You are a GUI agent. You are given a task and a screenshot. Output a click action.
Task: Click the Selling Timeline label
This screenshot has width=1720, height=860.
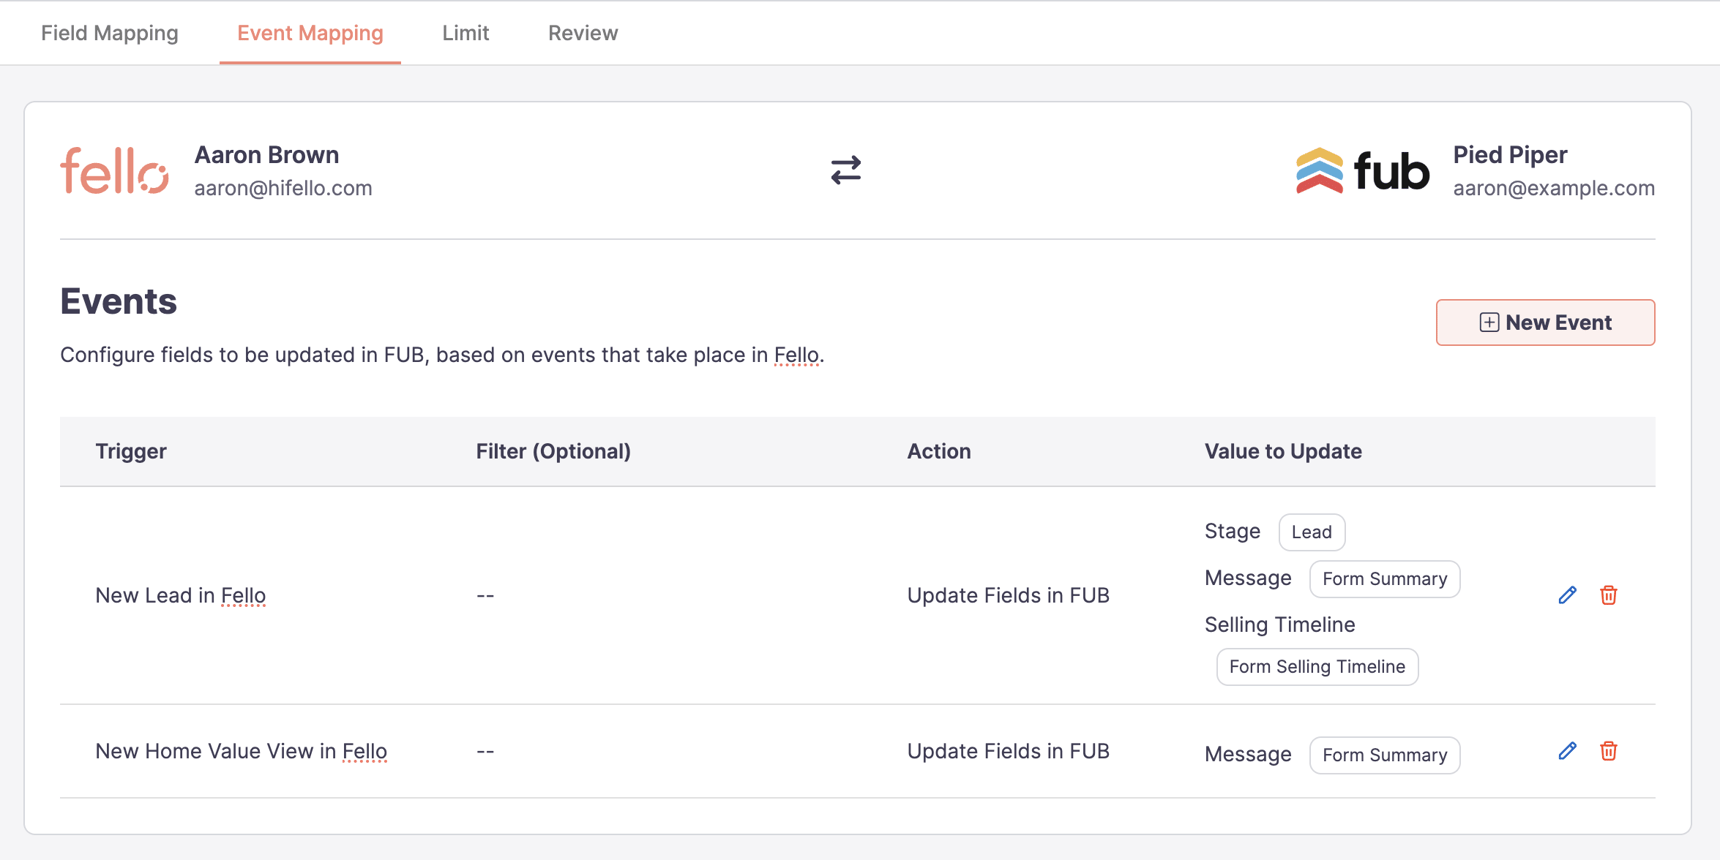pyautogui.click(x=1280, y=624)
